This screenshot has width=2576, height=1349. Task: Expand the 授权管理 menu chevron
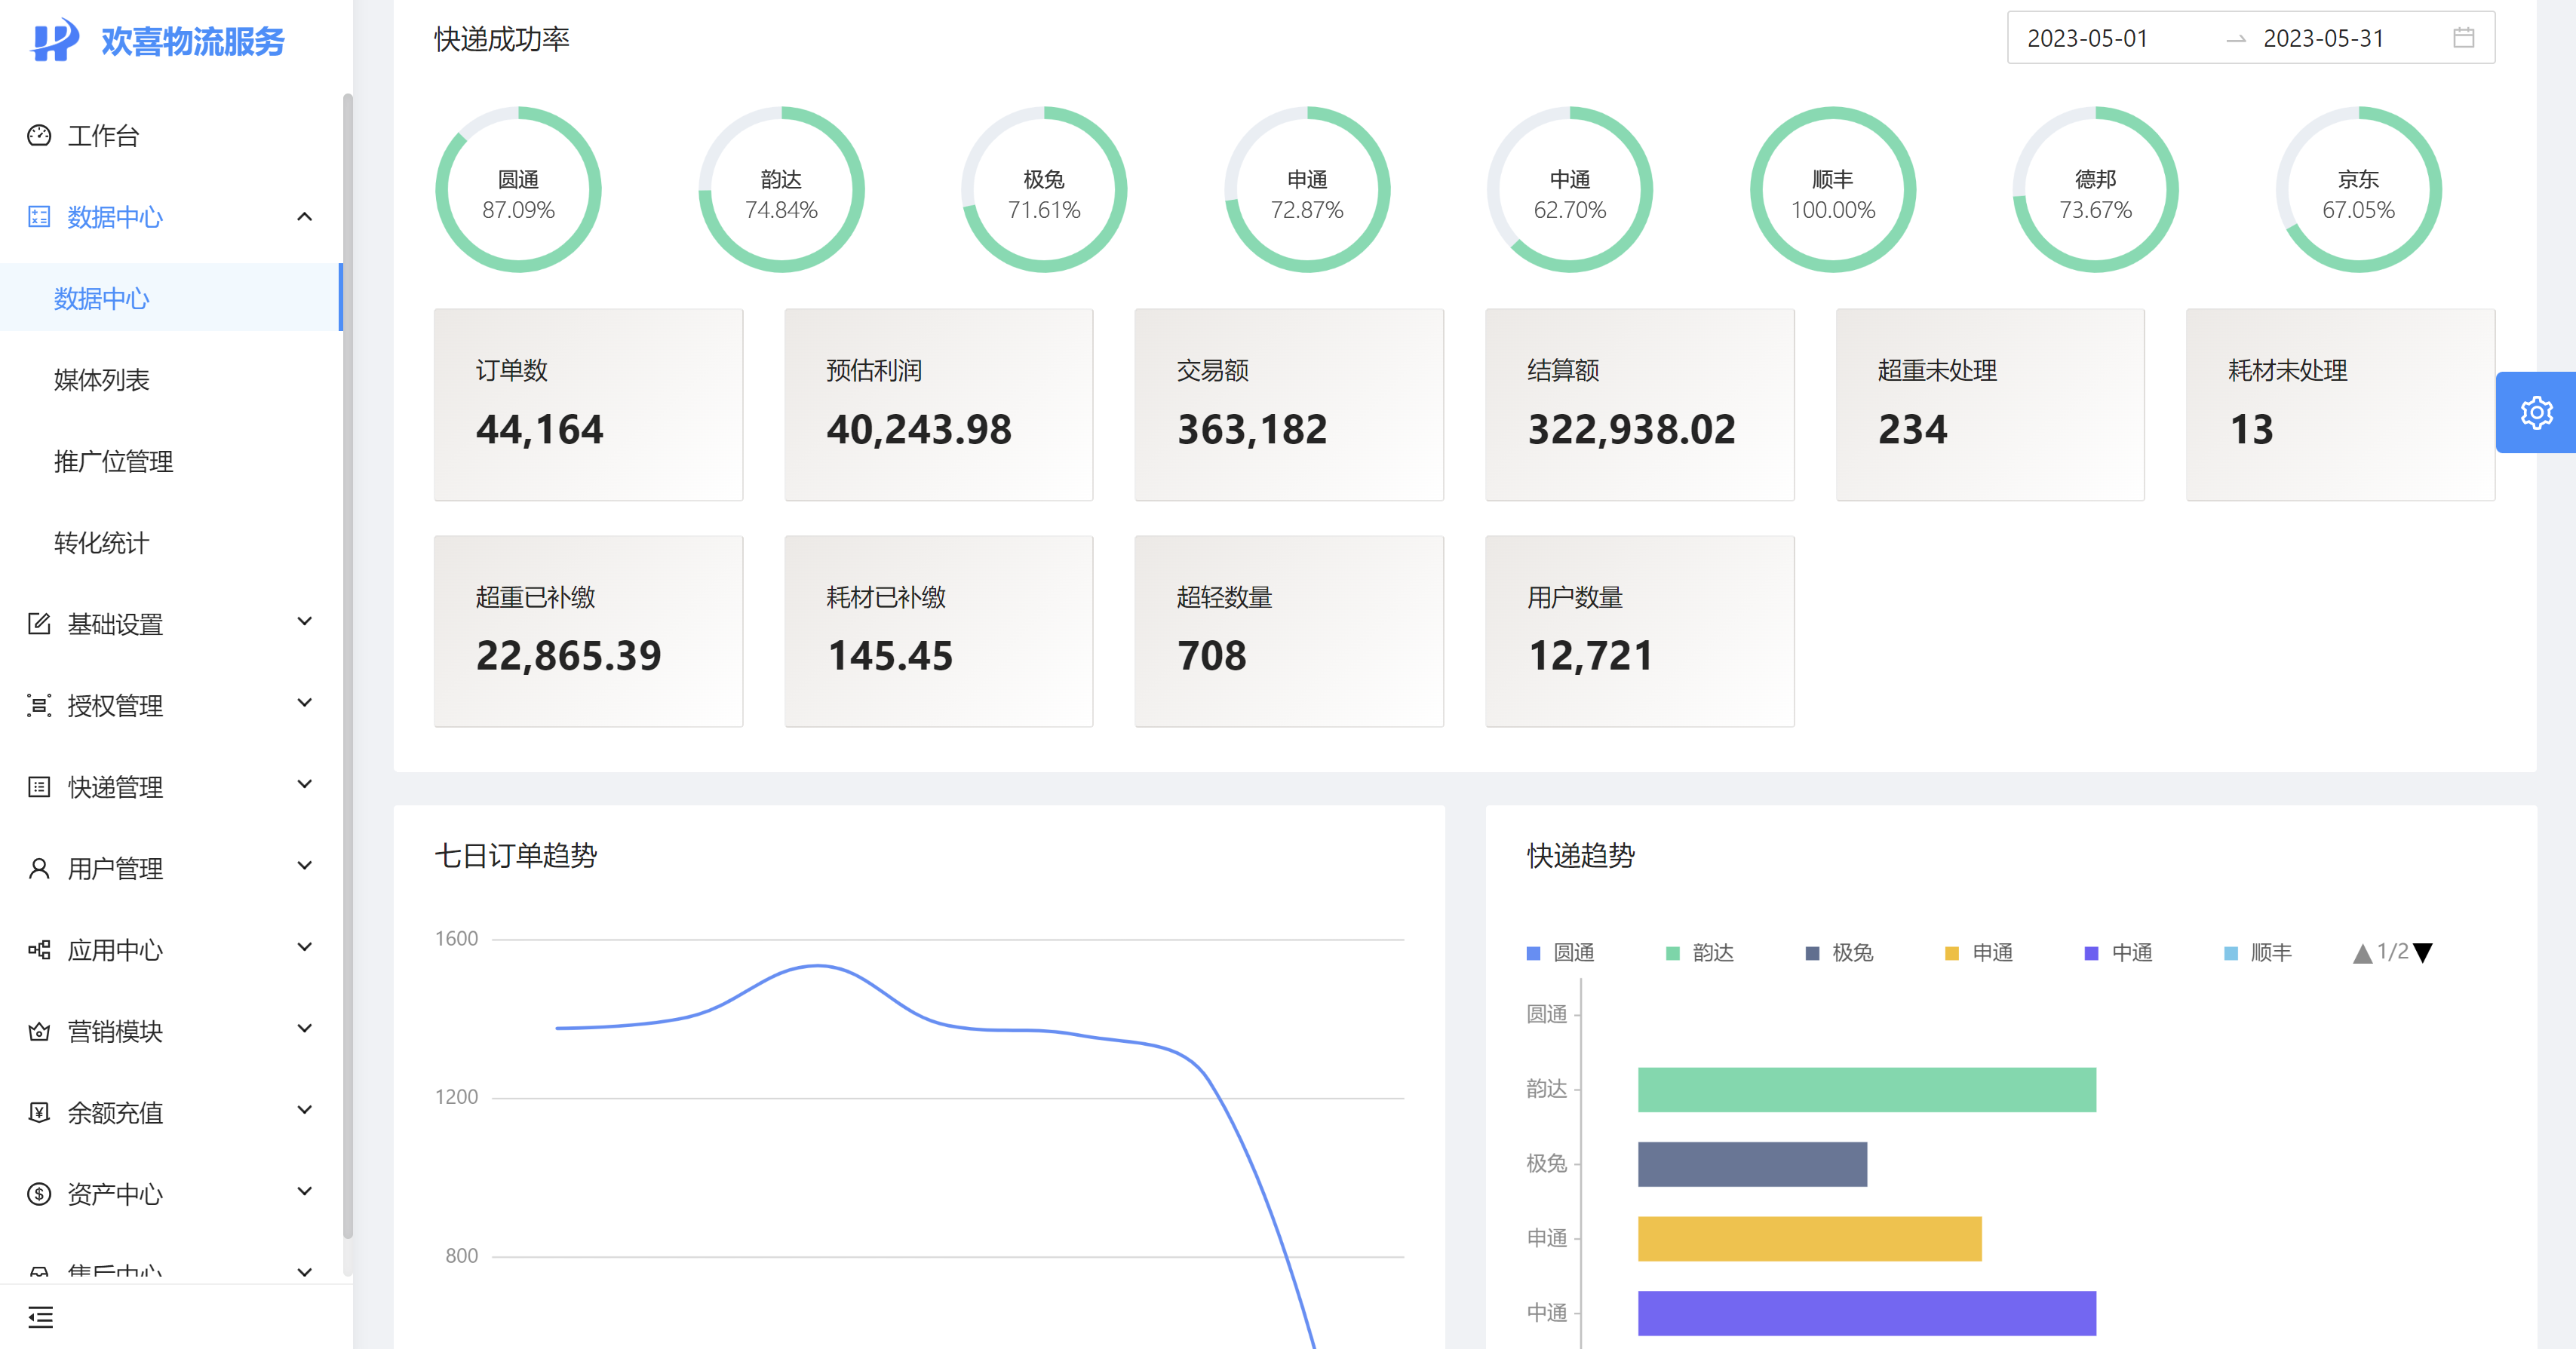[x=305, y=703]
